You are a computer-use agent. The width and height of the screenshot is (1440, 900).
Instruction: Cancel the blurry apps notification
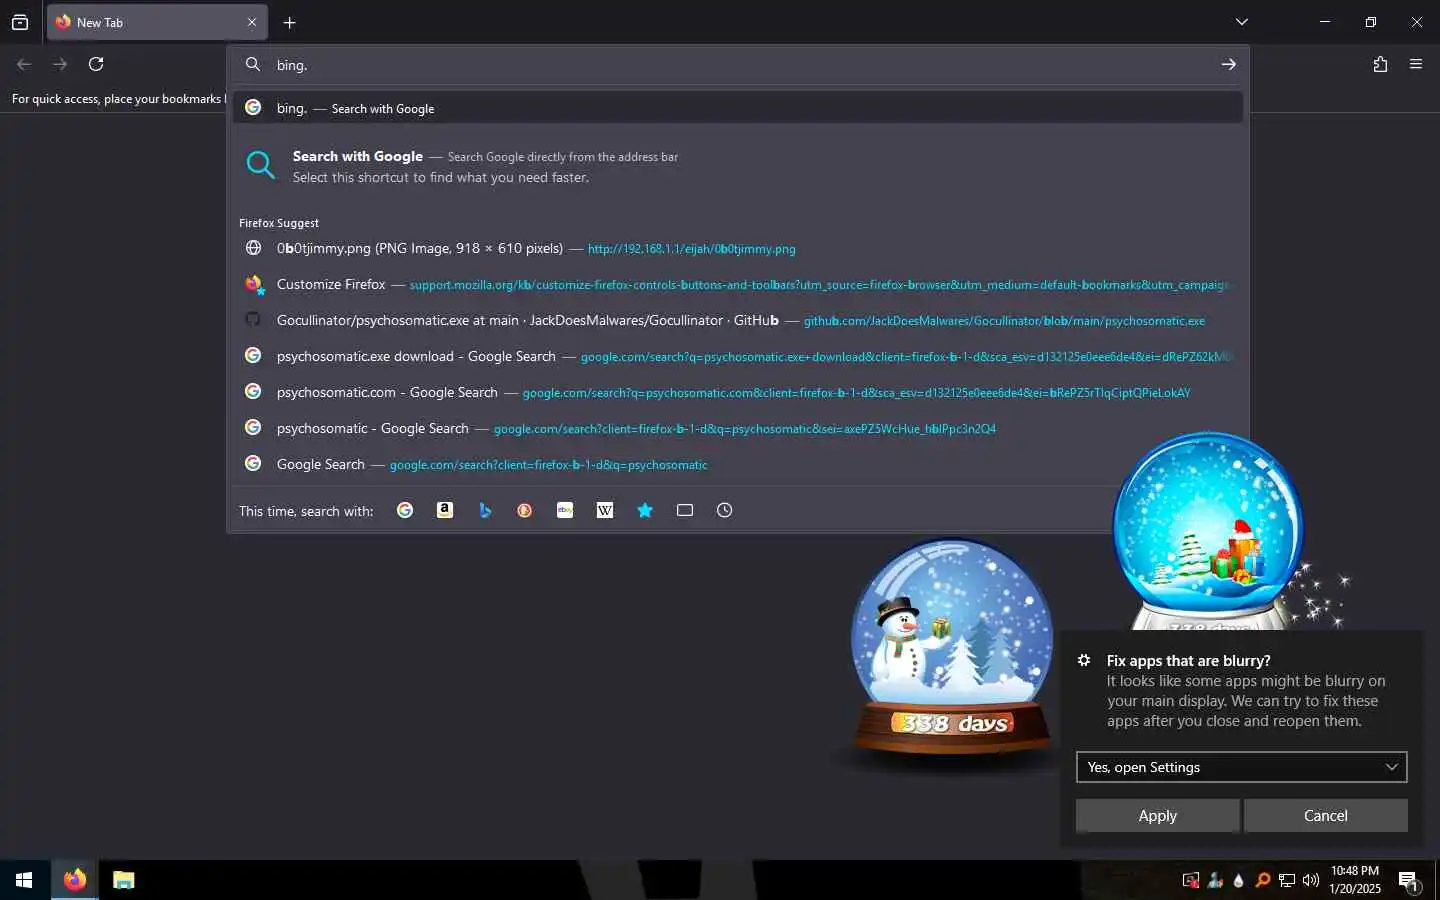coord(1325,815)
